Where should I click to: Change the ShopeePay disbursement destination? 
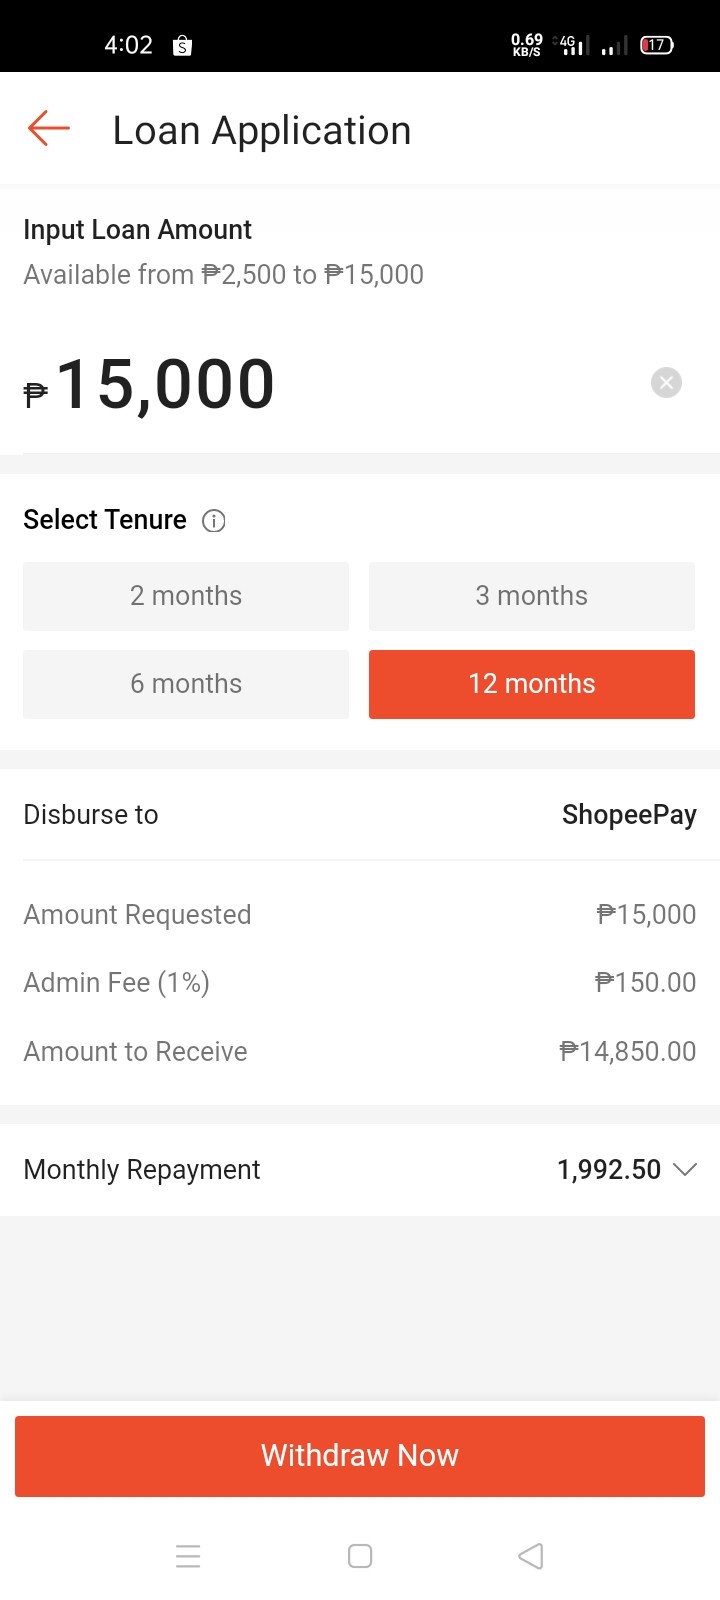(629, 815)
